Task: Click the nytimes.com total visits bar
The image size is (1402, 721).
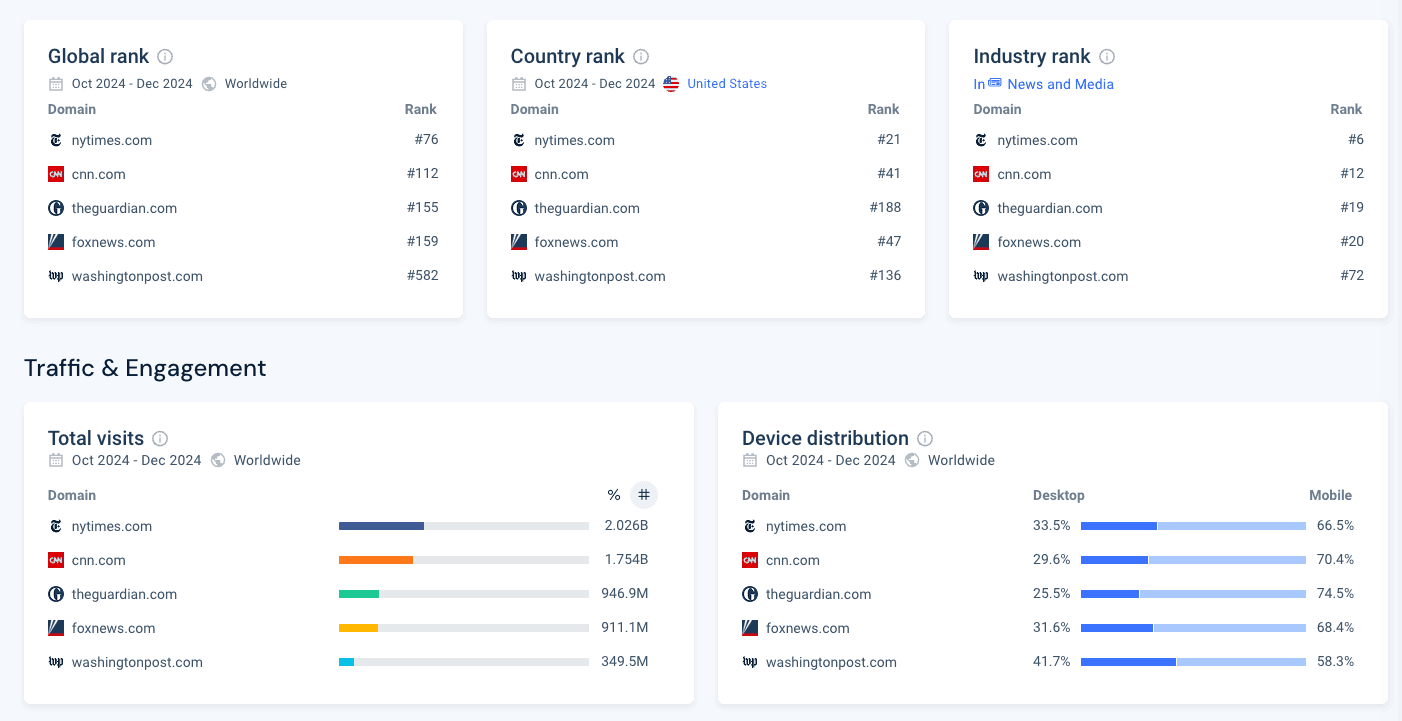Action: click(464, 526)
